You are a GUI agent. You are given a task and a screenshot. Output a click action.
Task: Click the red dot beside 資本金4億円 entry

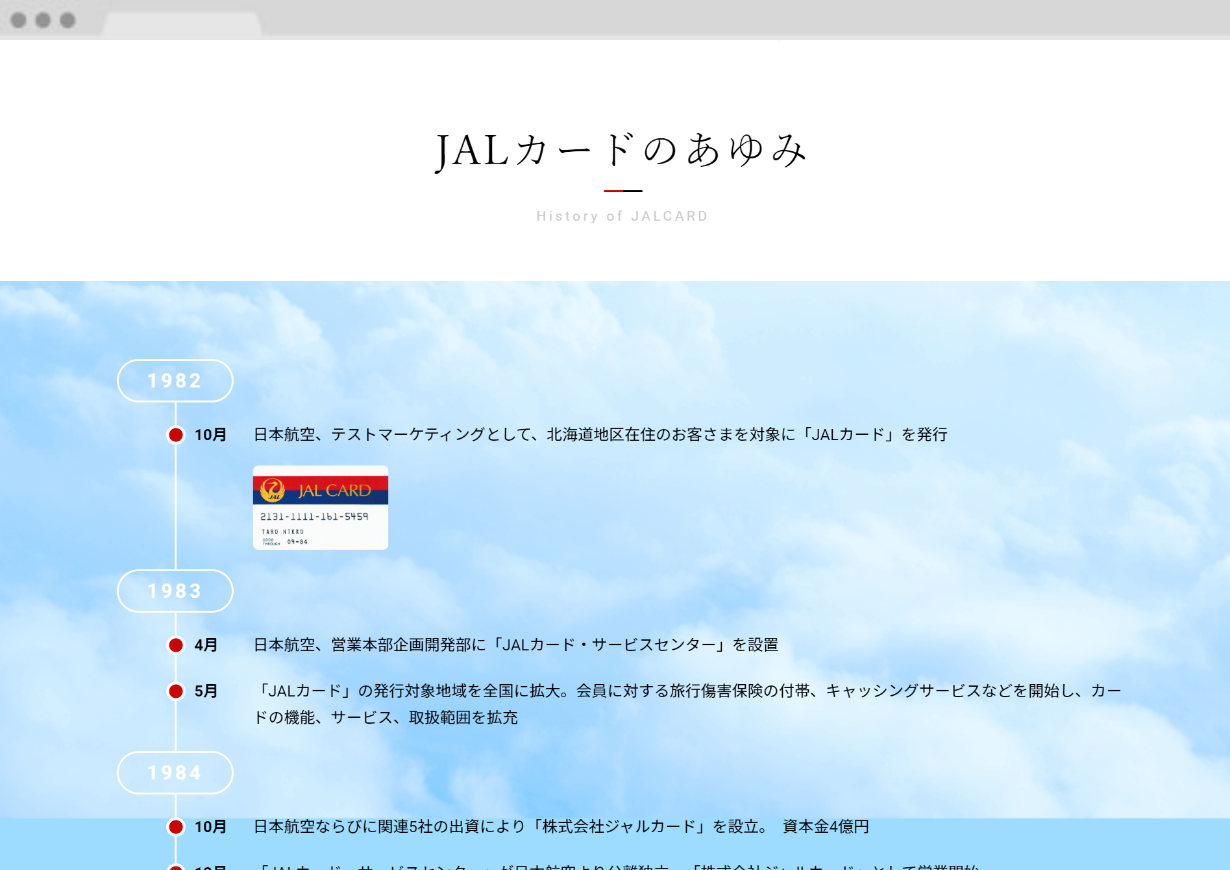point(176,827)
